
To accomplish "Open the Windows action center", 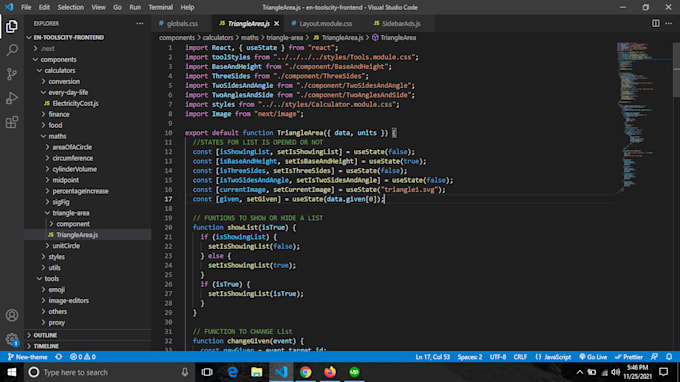I will point(664,372).
